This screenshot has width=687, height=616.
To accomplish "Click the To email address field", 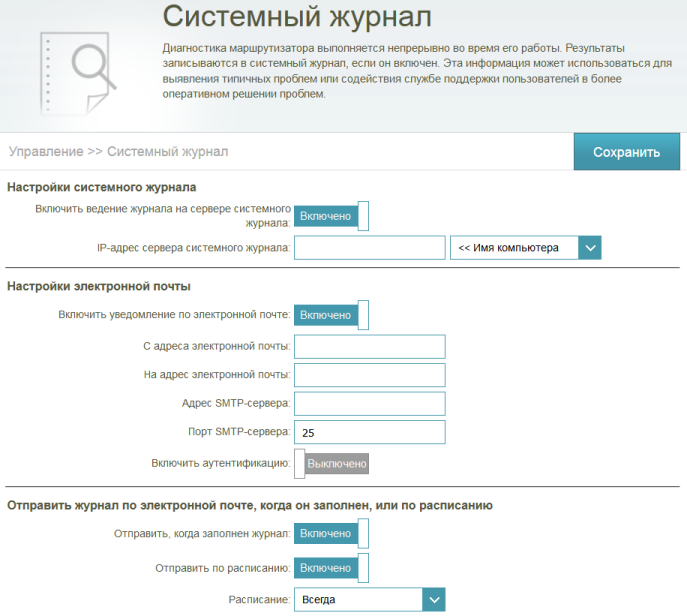I will tap(369, 375).
